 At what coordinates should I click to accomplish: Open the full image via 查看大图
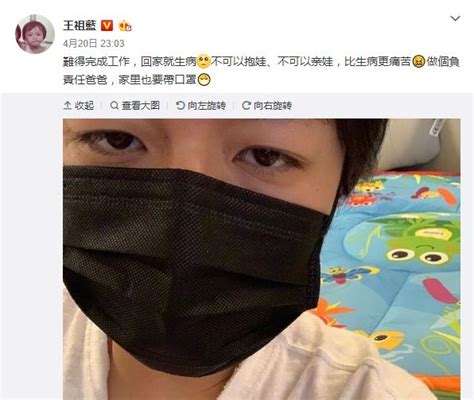tap(135, 106)
